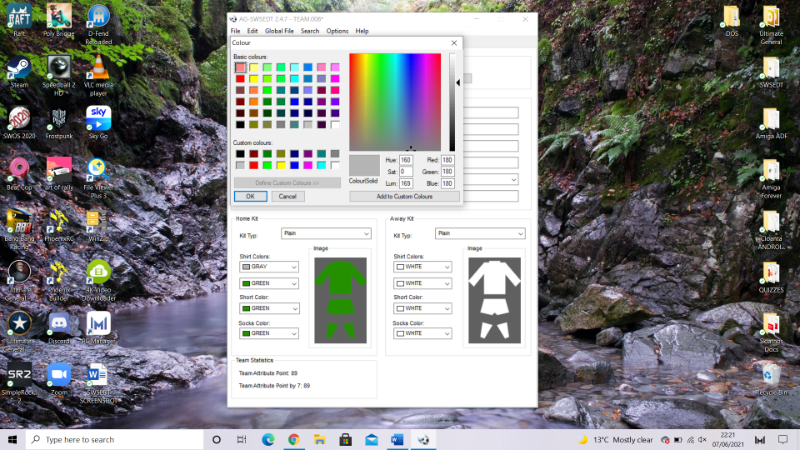Screen dimensions: 800x450
Task: Open Google Chrome from the taskbar
Action: coord(294,440)
